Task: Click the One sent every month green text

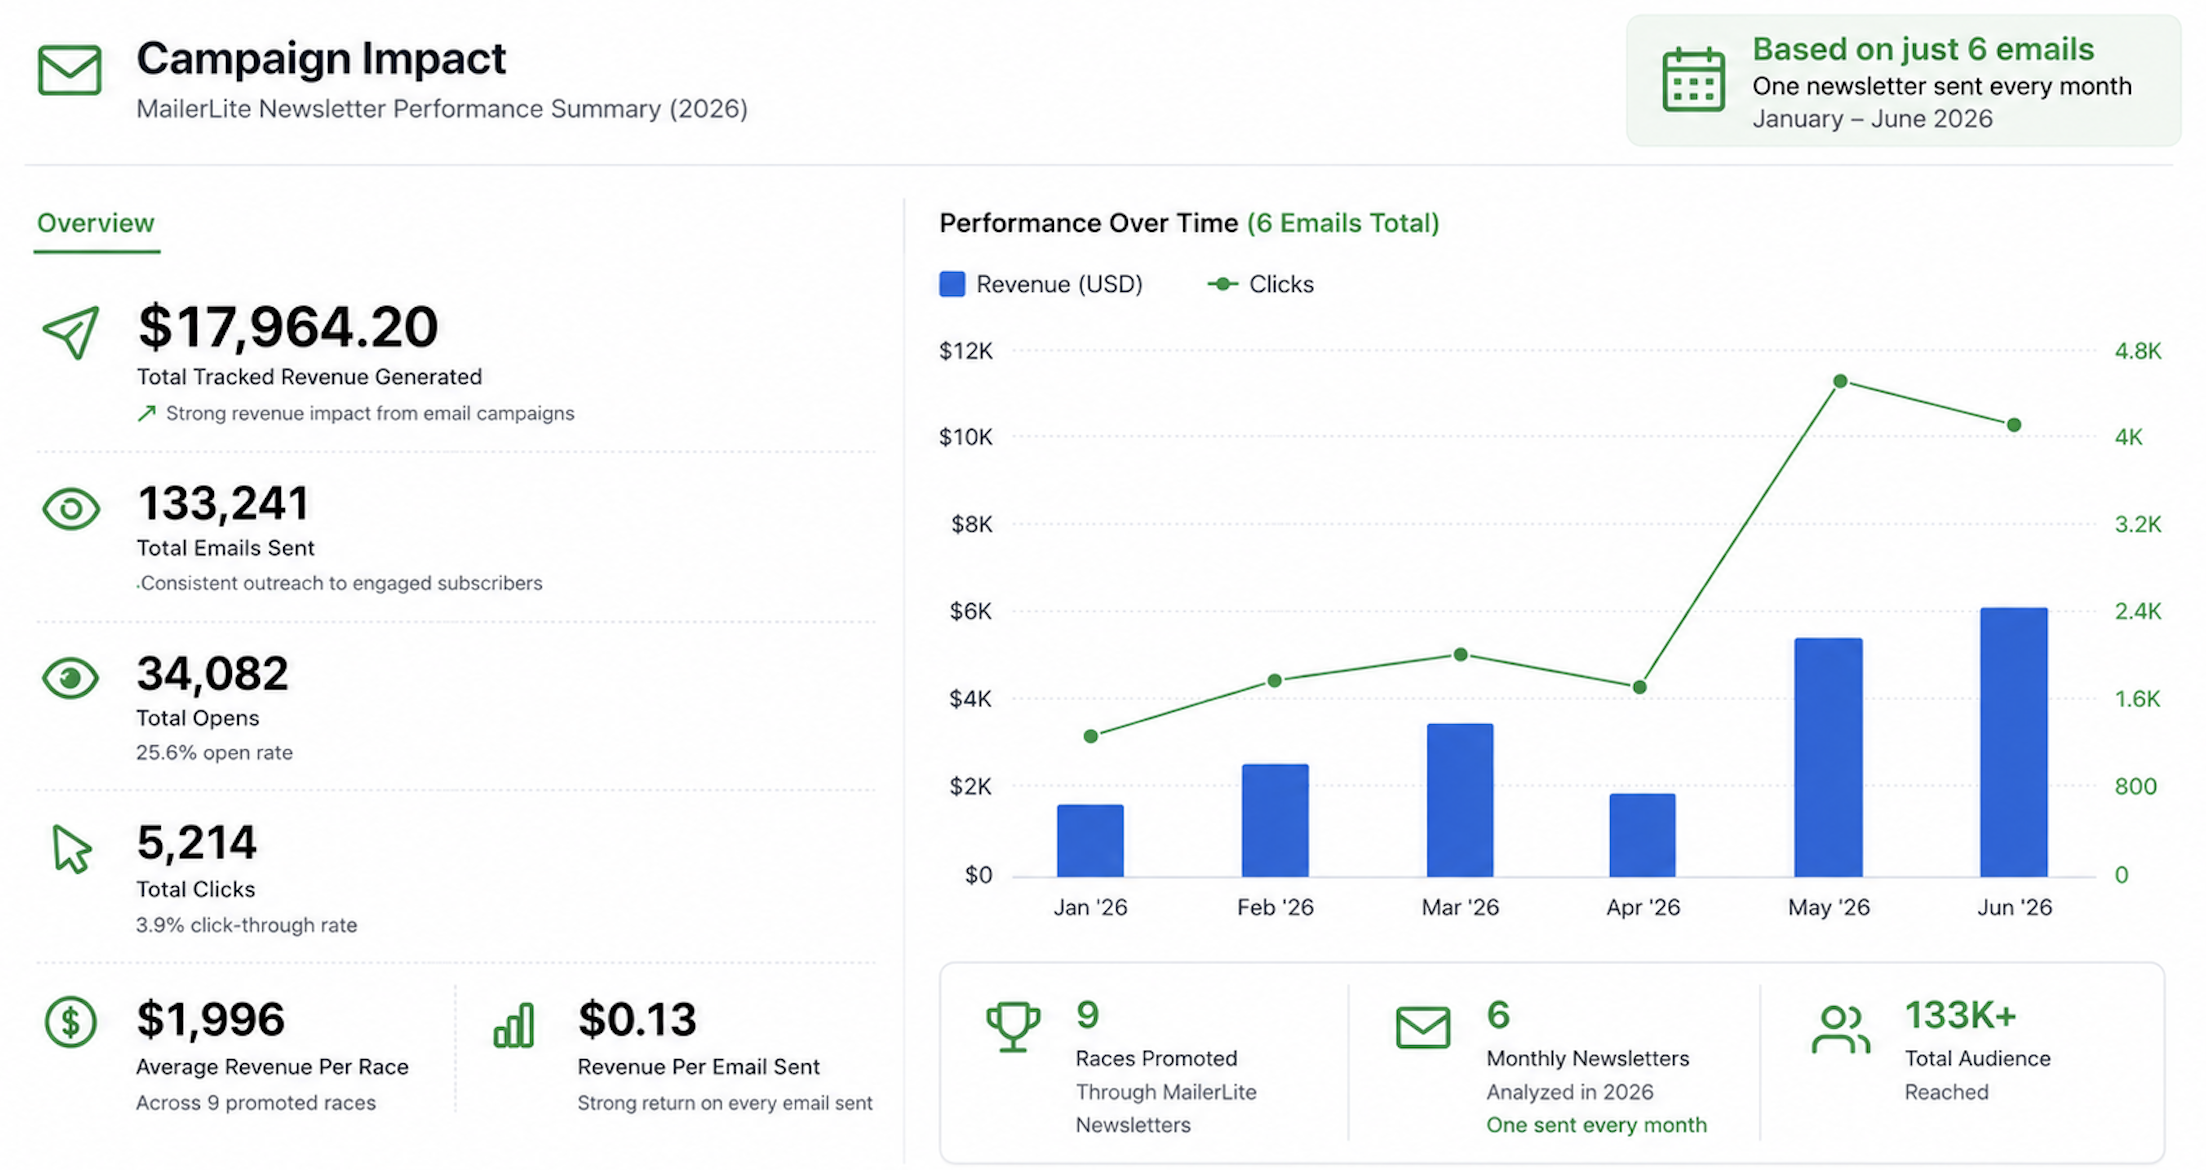Action: pyautogui.click(x=1596, y=1125)
